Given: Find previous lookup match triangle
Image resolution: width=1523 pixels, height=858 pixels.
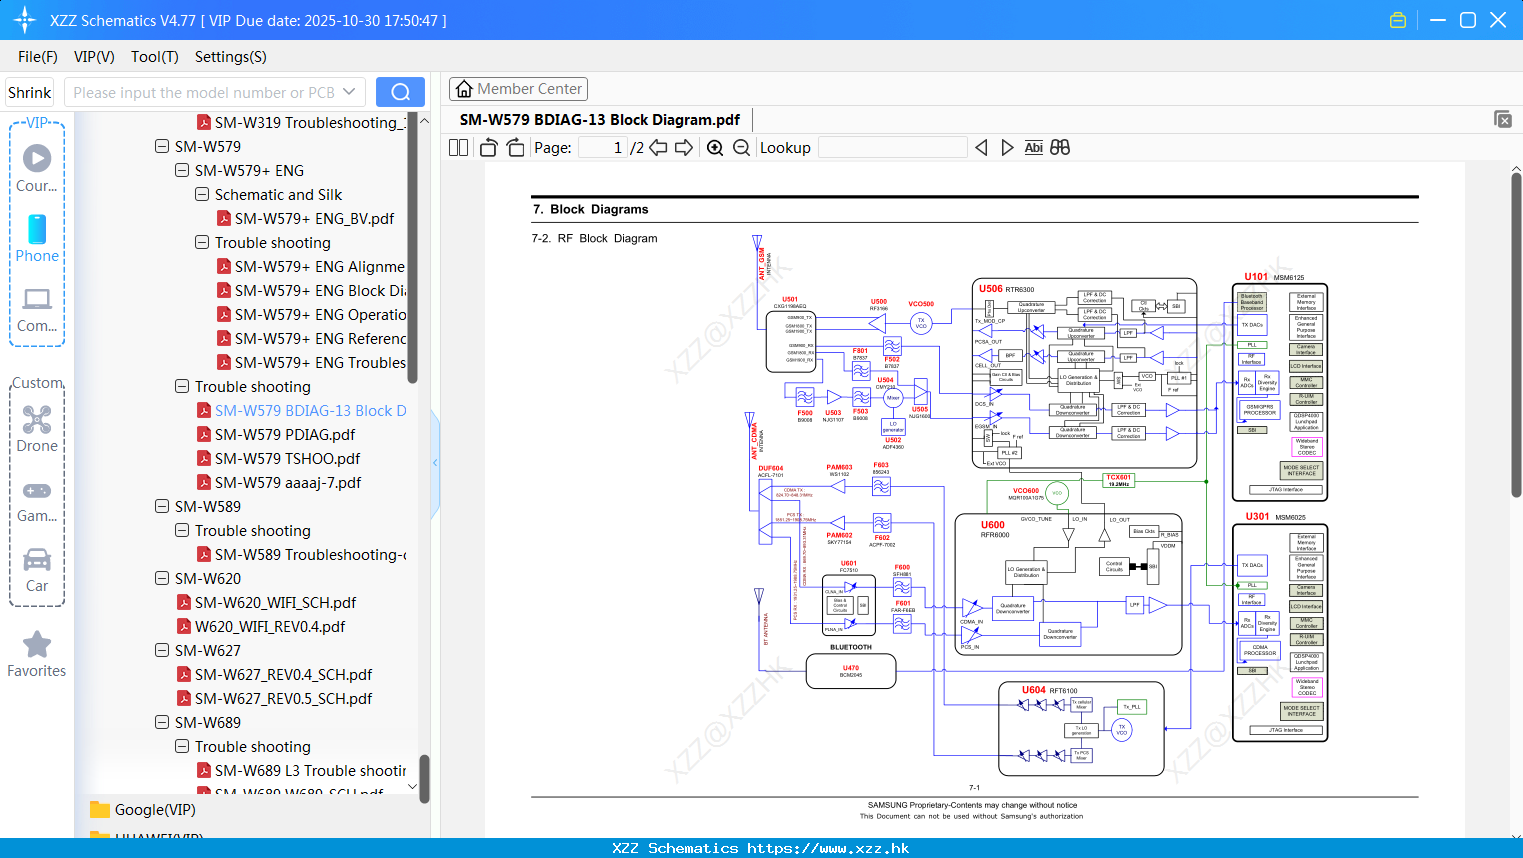Looking at the screenshot, I should 981,147.
